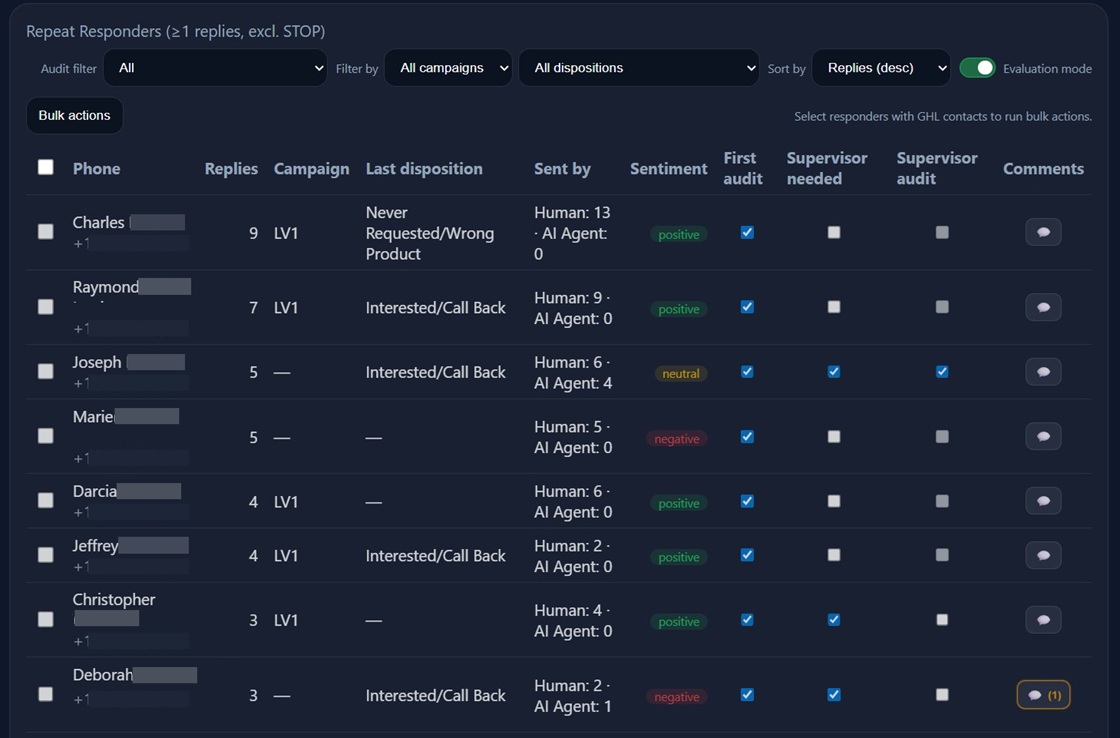Image resolution: width=1120 pixels, height=738 pixels.
Task: Check Supervisor needed for Marie
Action: coord(833,437)
